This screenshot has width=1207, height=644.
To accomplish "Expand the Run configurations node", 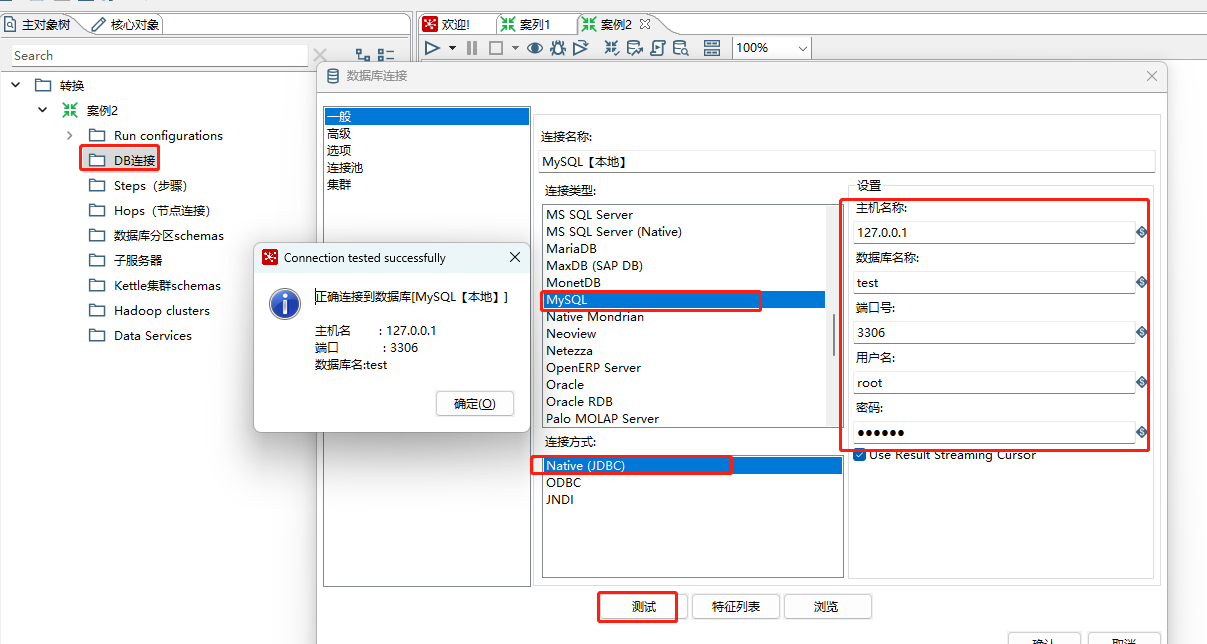I will point(69,135).
